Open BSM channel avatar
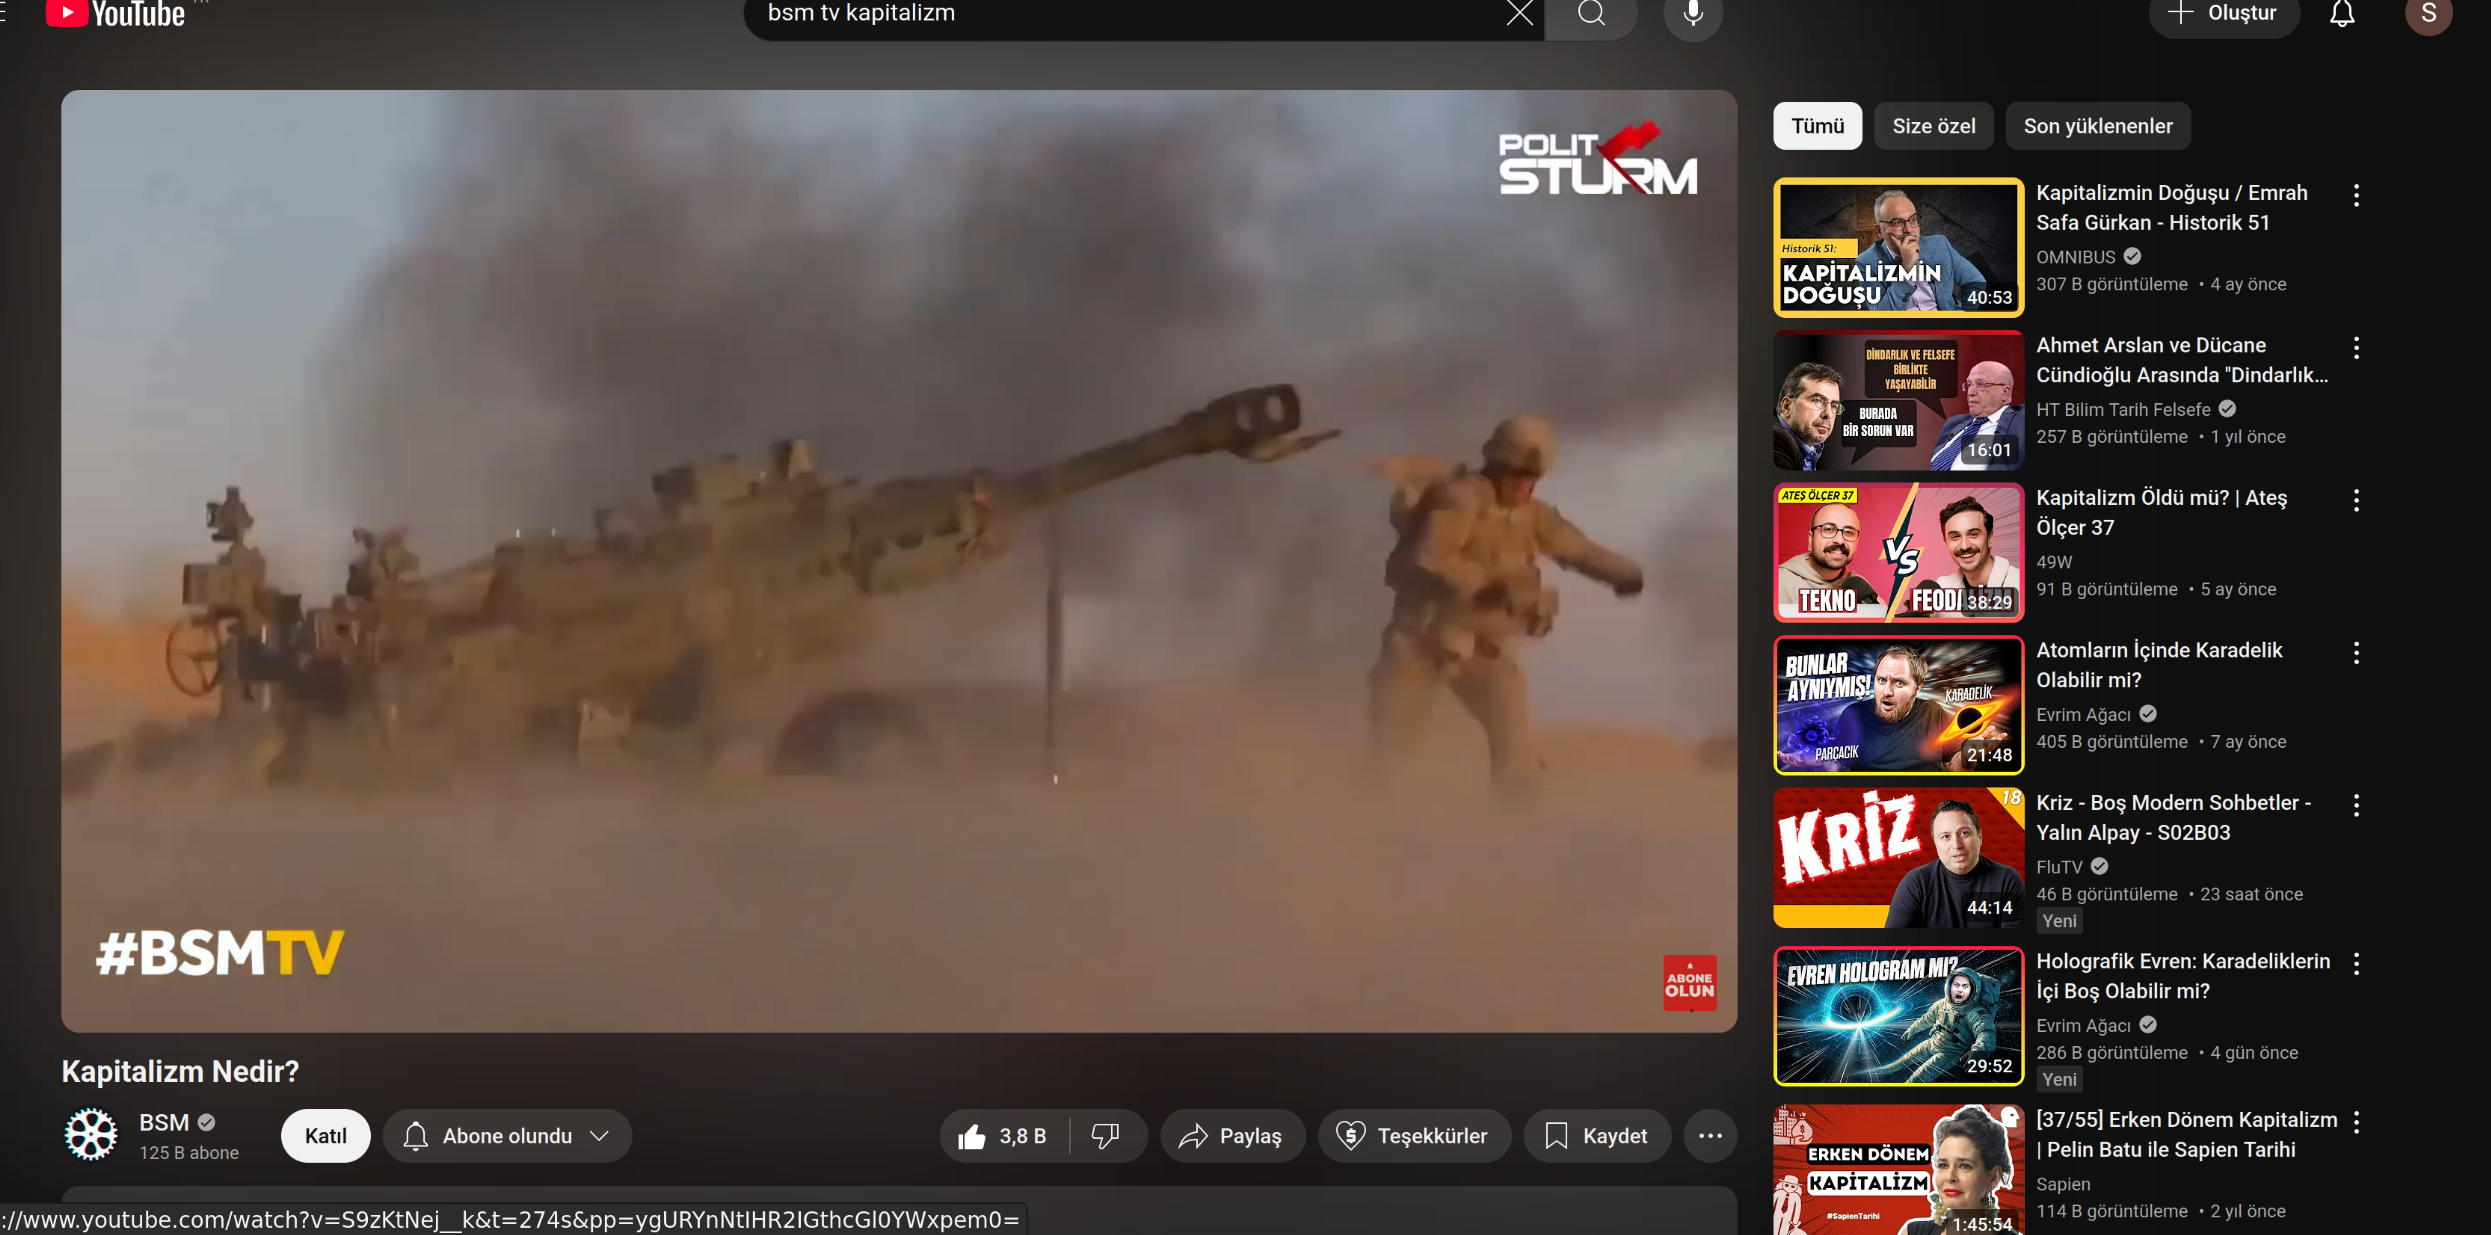The image size is (2491, 1235). pos(91,1134)
